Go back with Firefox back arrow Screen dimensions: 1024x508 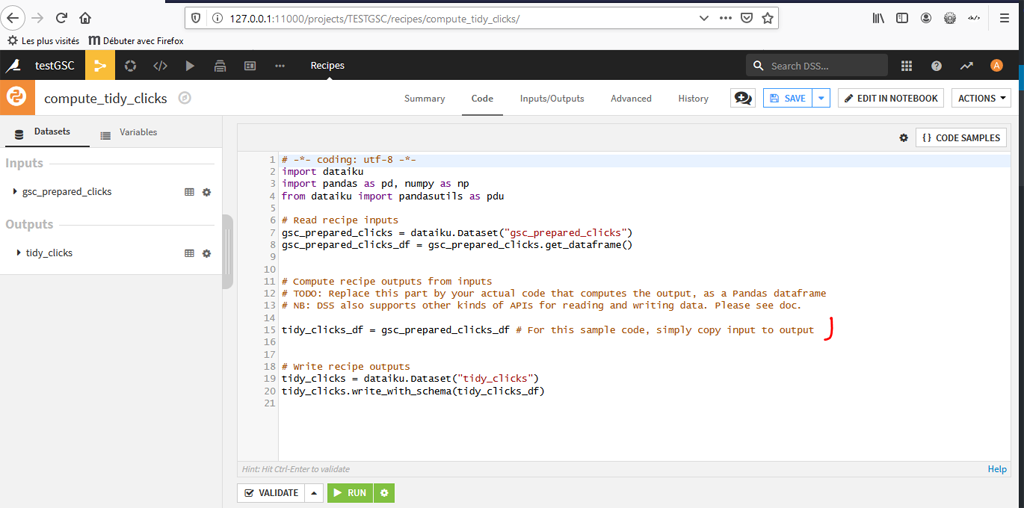13,18
